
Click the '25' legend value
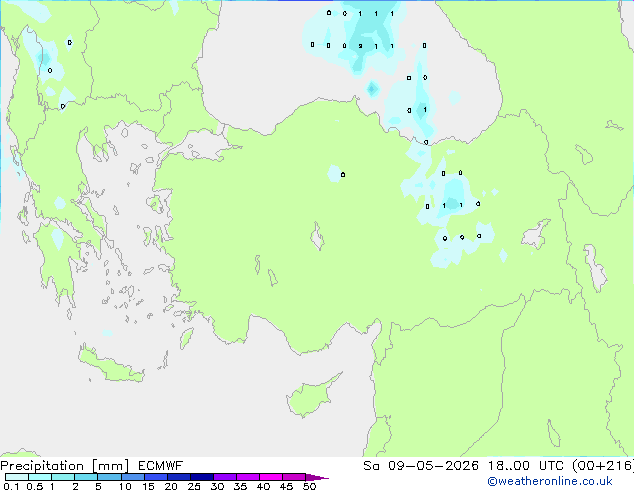pos(194,486)
